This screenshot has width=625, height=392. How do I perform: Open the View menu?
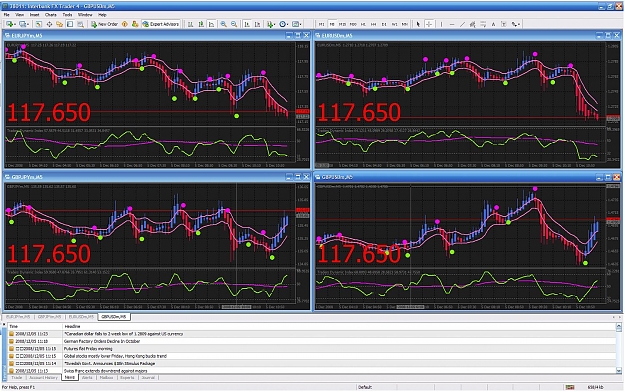pyautogui.click(x=19, y=15)
